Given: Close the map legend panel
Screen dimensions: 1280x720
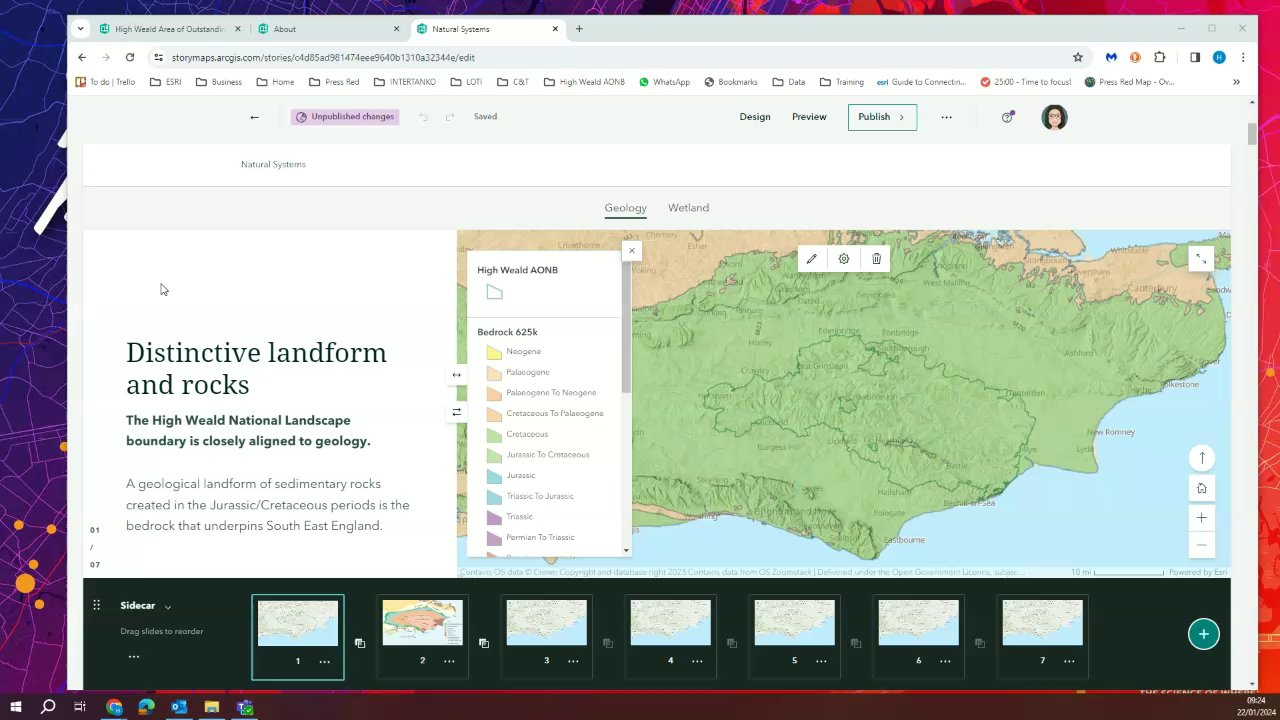Looking at the screenshot, I should coord(631,251).
